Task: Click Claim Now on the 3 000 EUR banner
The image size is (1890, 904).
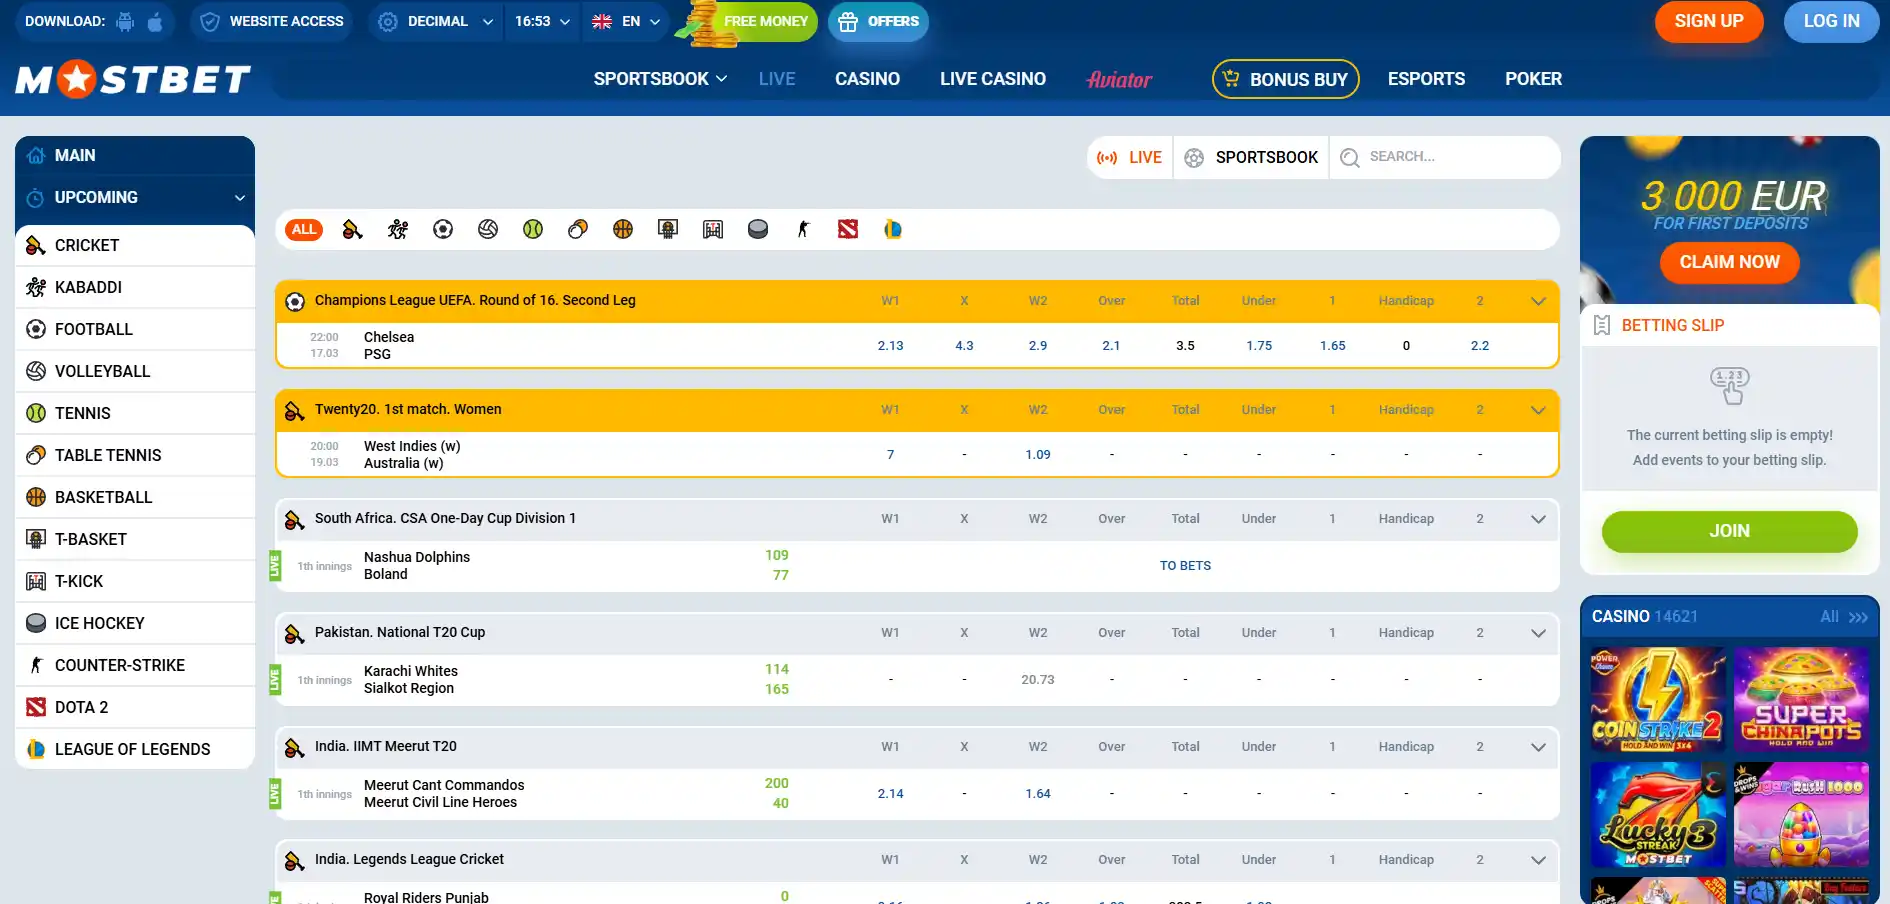Action: pos(1730,262)
